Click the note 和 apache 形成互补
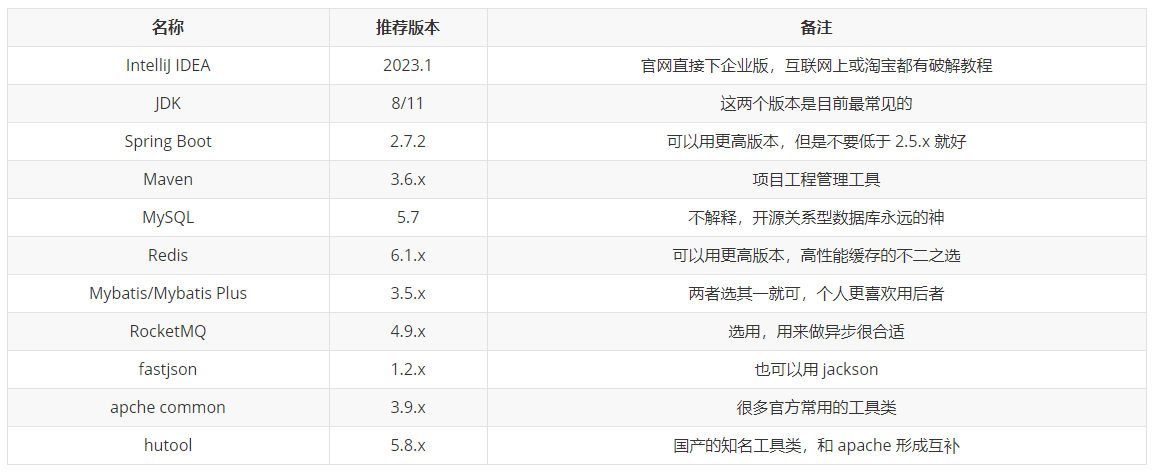This screenshot has width=1158, height=473. click(816, 446)
